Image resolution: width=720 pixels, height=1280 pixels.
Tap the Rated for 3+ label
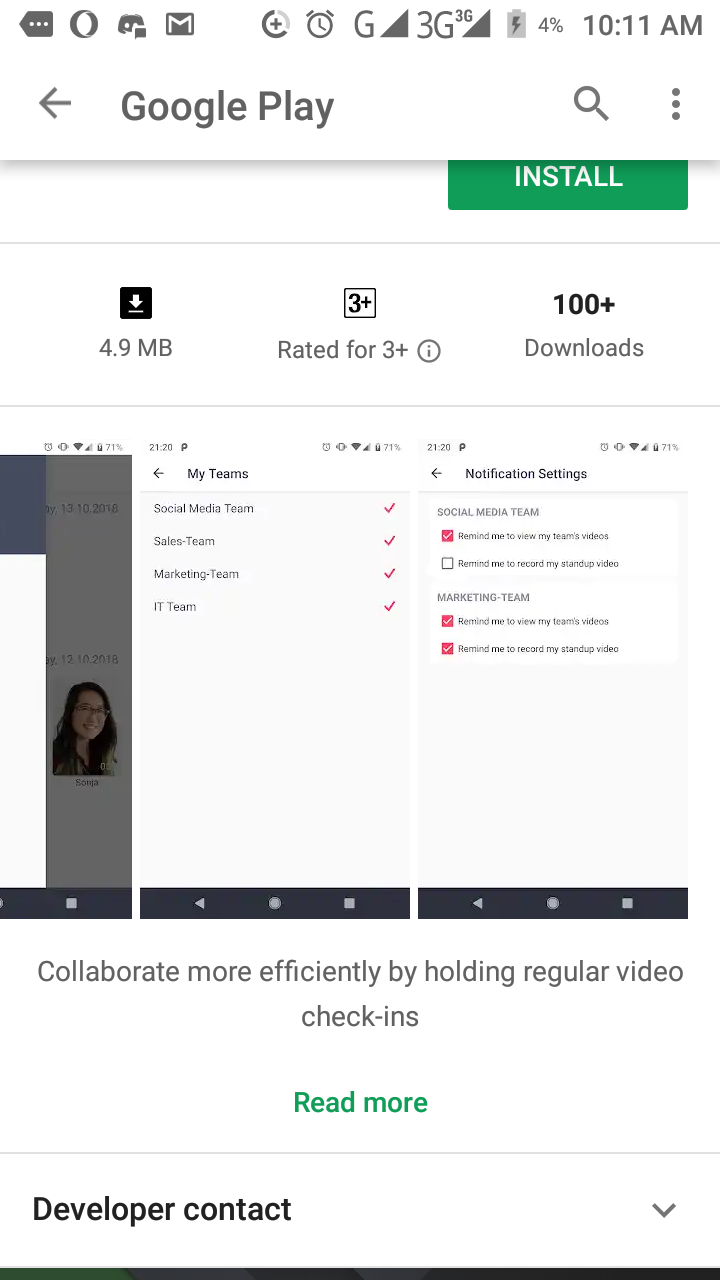click(343, 350)
